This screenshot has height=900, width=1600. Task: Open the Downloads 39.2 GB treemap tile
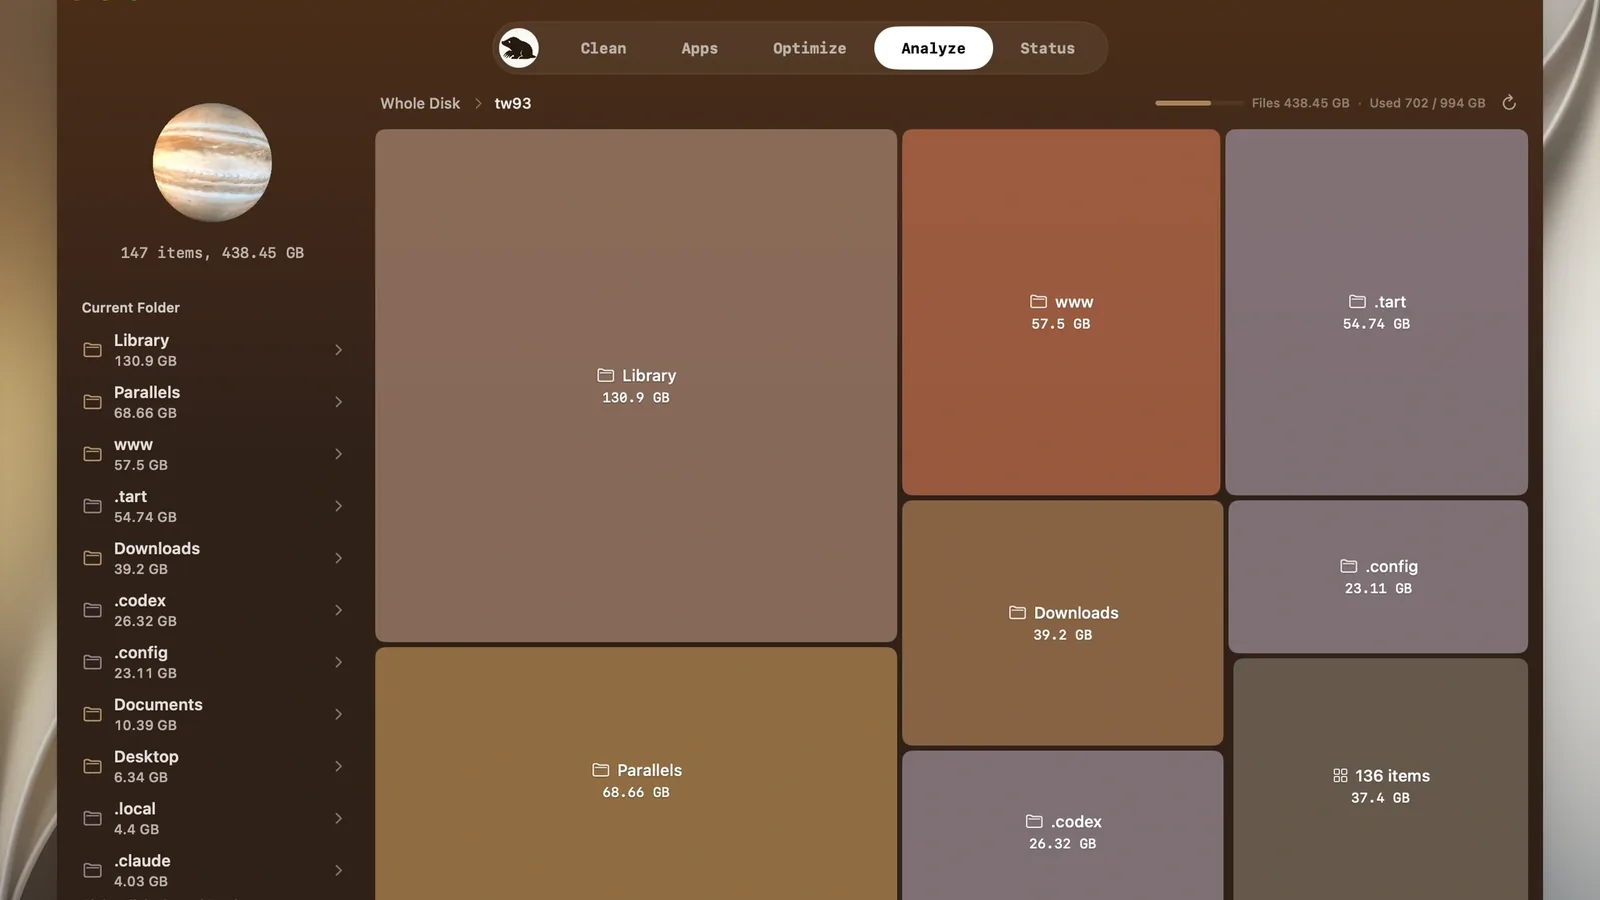tap(1062, 623)
